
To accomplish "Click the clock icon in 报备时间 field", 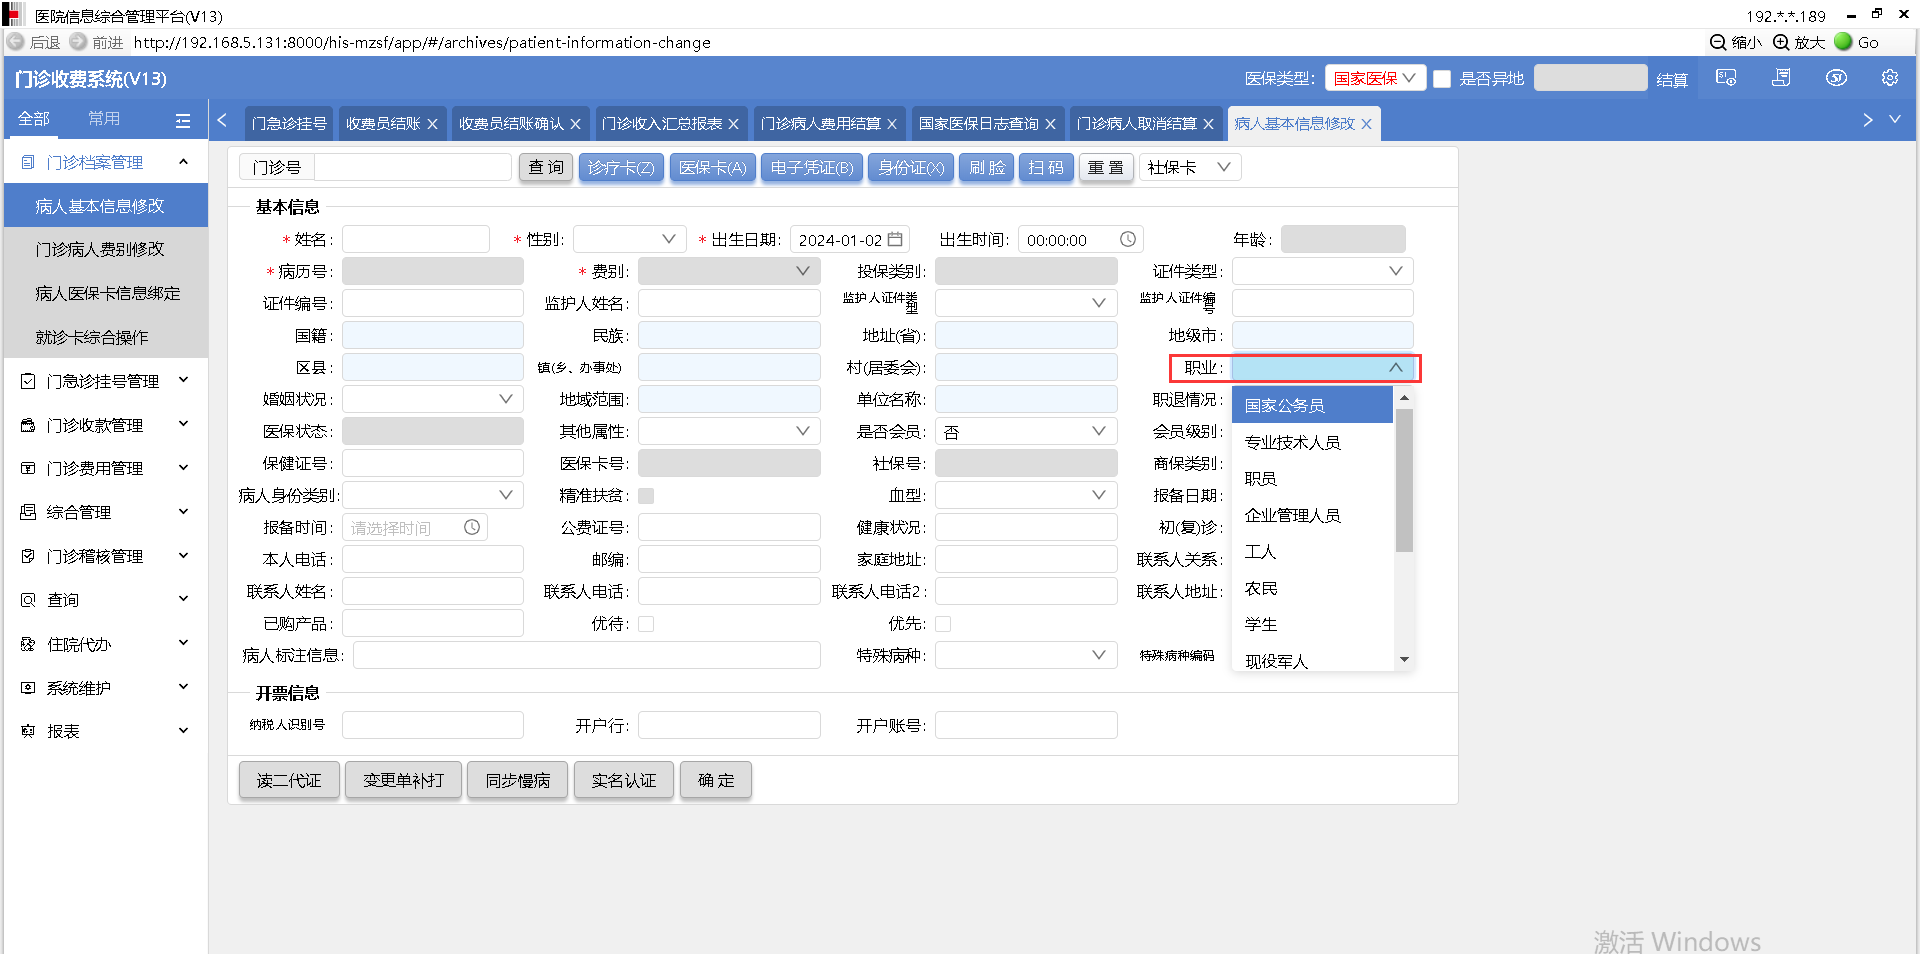I will 472,527.
